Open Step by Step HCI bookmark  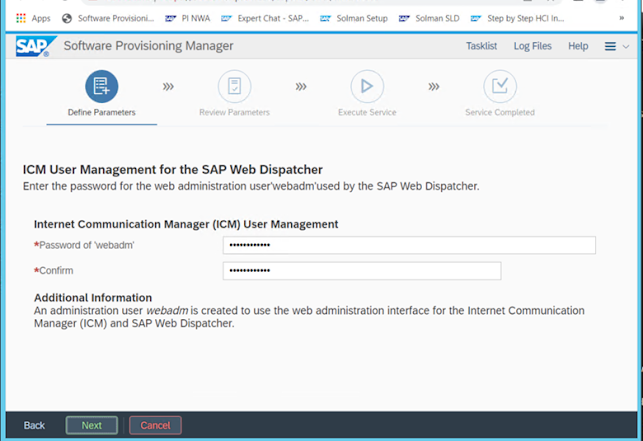518,18
